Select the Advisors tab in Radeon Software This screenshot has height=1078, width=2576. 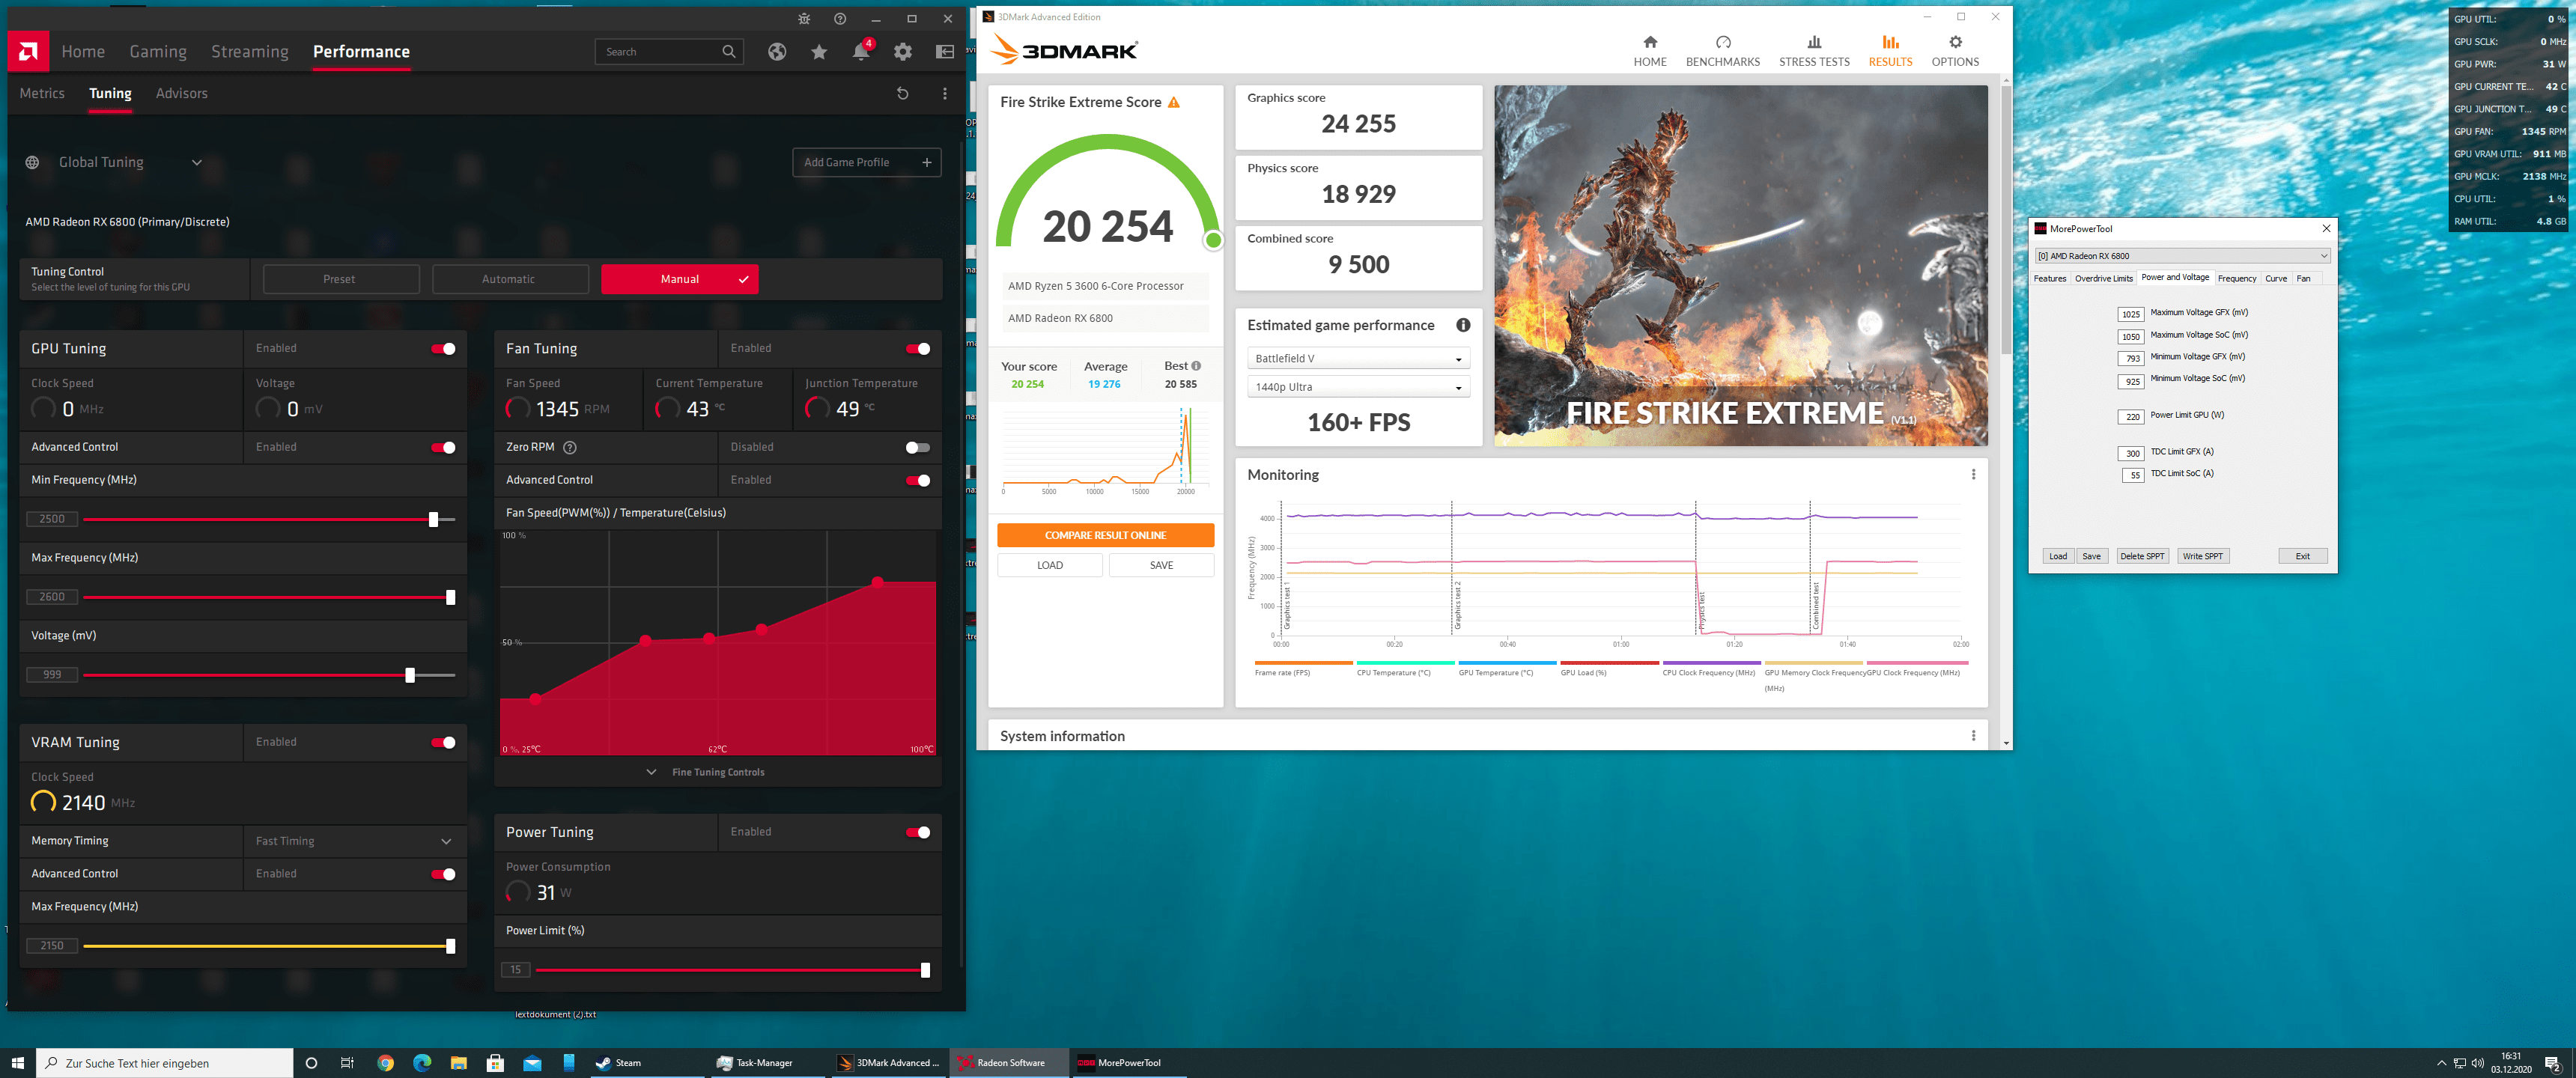click(x=180, y=94)
